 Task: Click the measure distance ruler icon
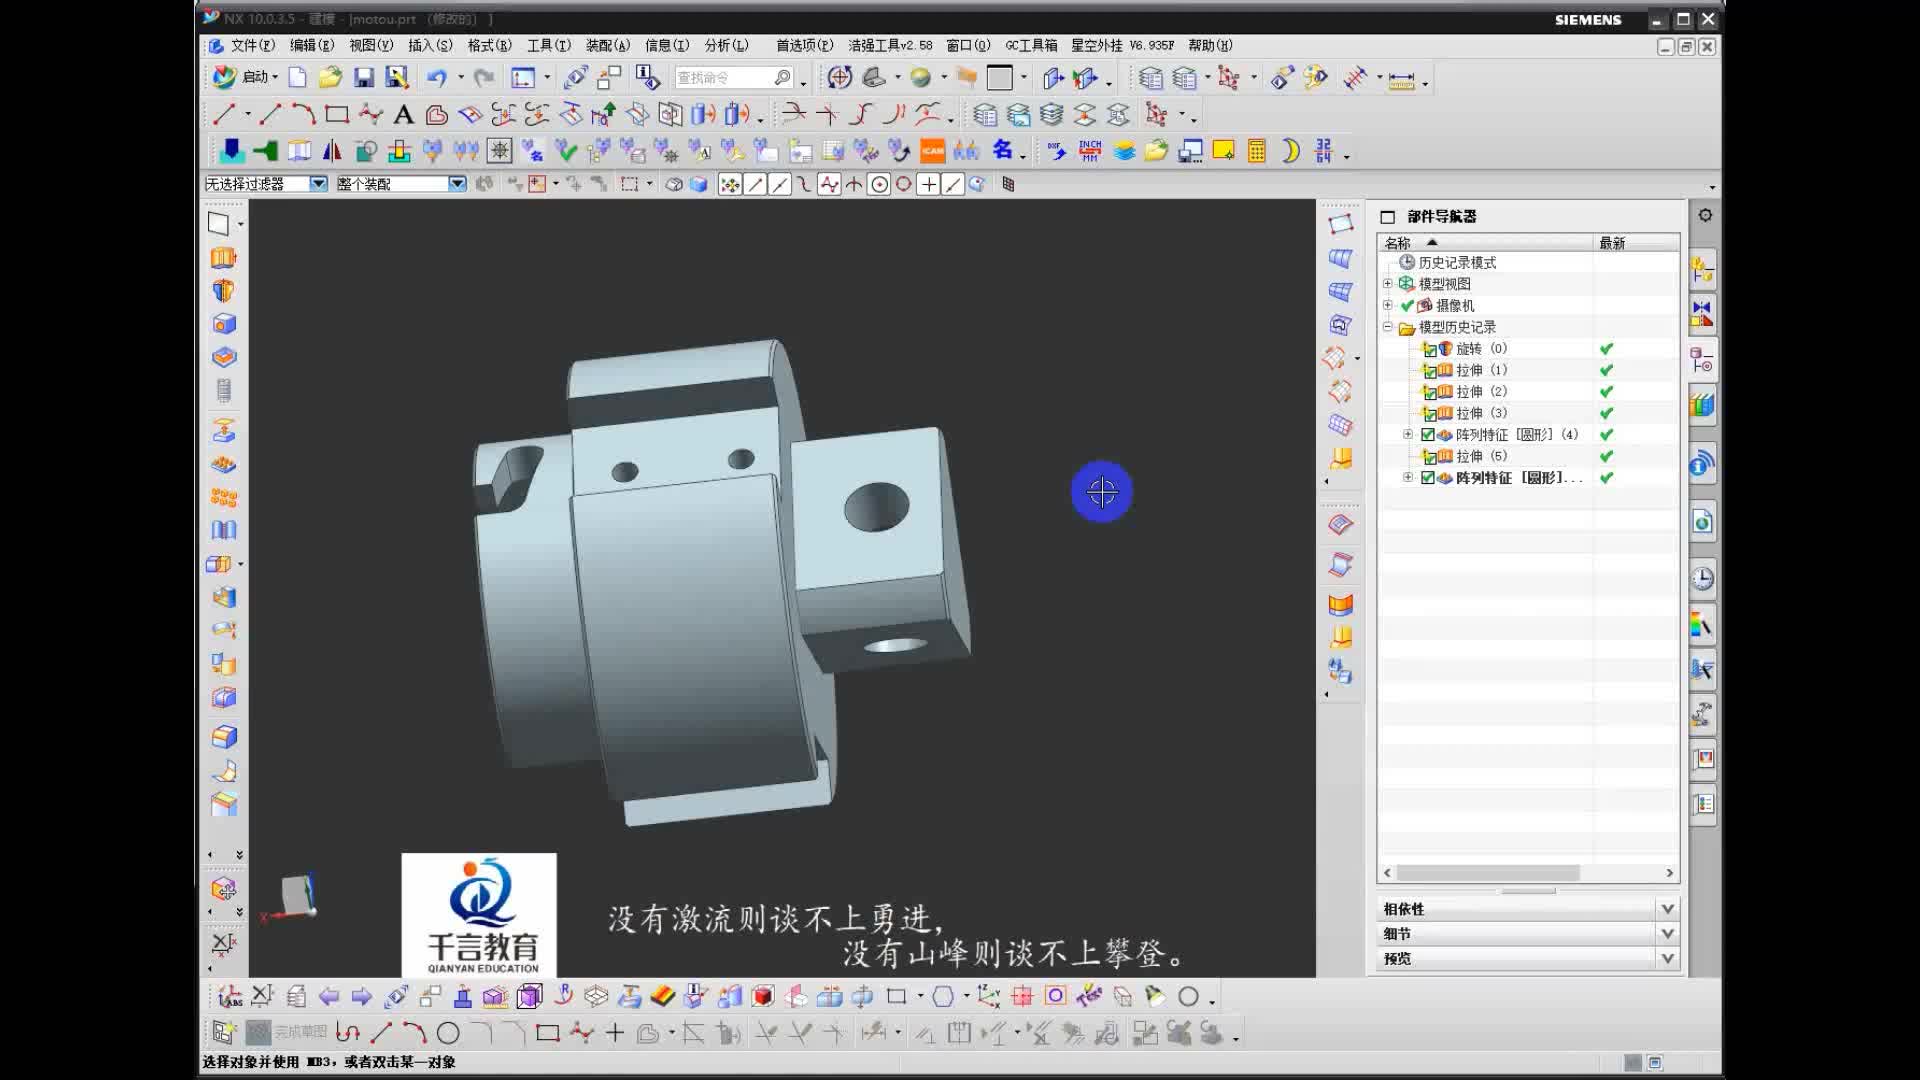(x=1402, y=79)
